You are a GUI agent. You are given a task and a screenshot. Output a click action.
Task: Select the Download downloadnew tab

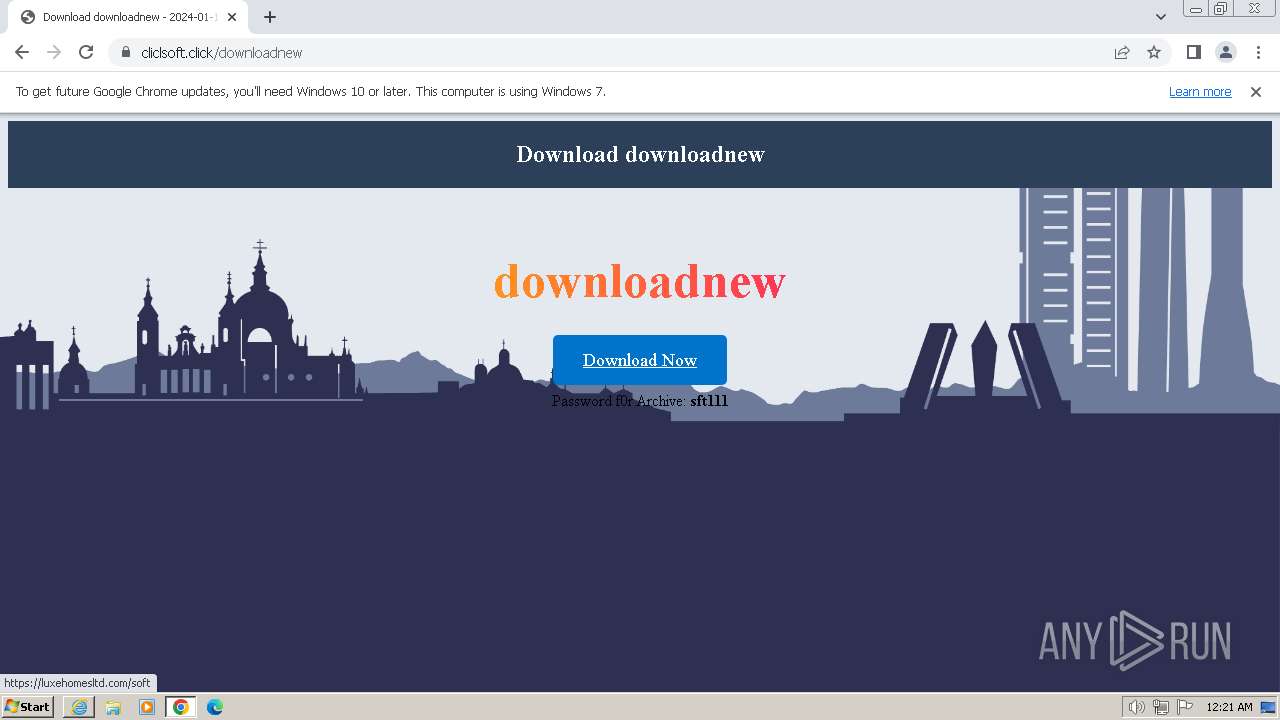click(x=128, y=17)
